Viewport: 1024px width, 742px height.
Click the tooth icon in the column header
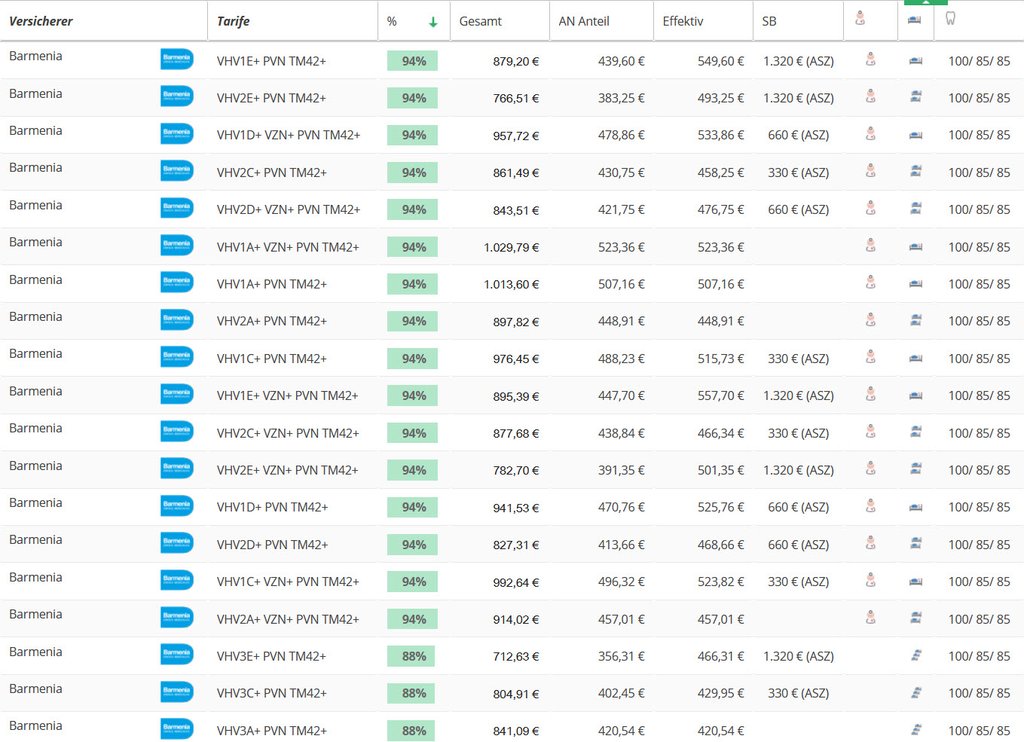tap(950, 19)
